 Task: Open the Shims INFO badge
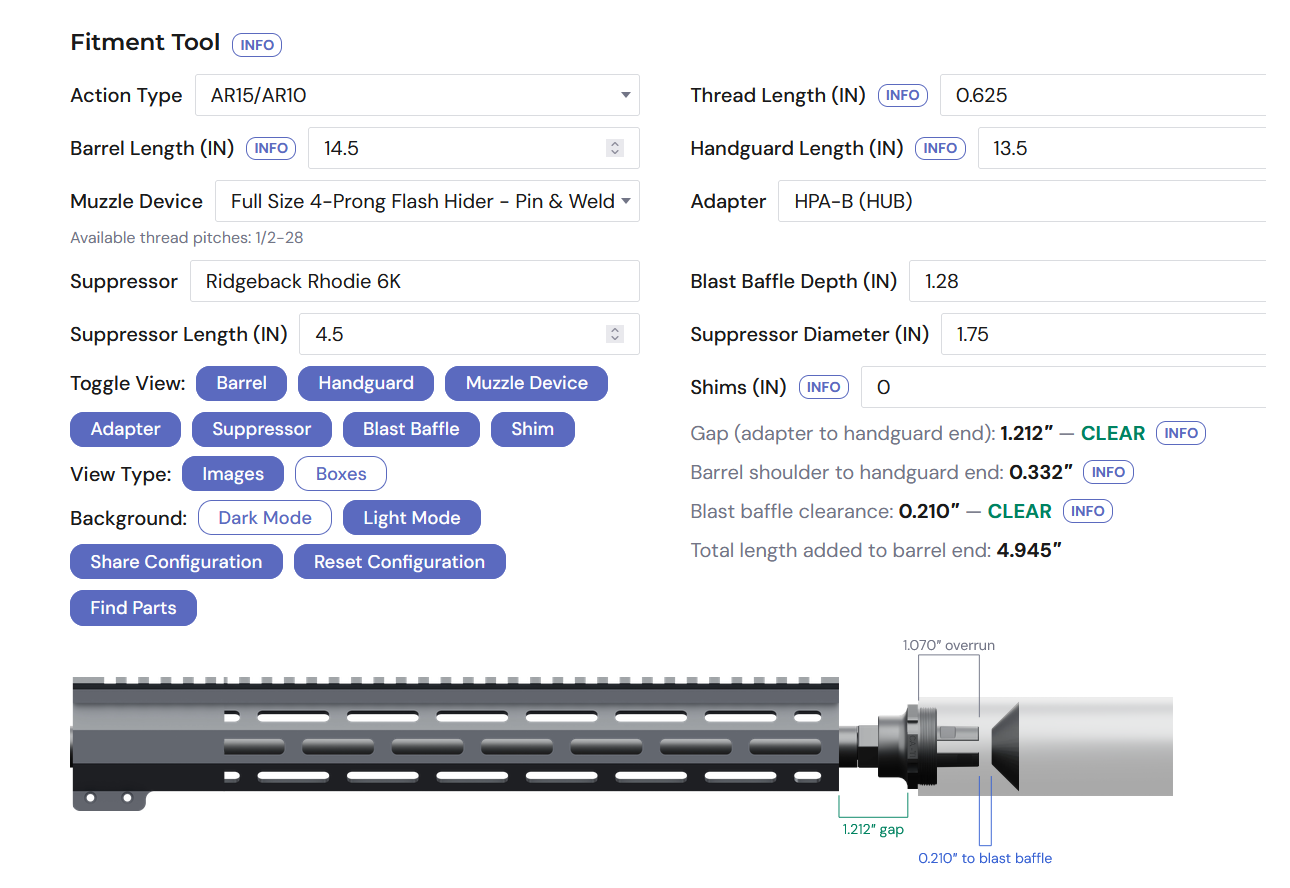tap(823, 387)
